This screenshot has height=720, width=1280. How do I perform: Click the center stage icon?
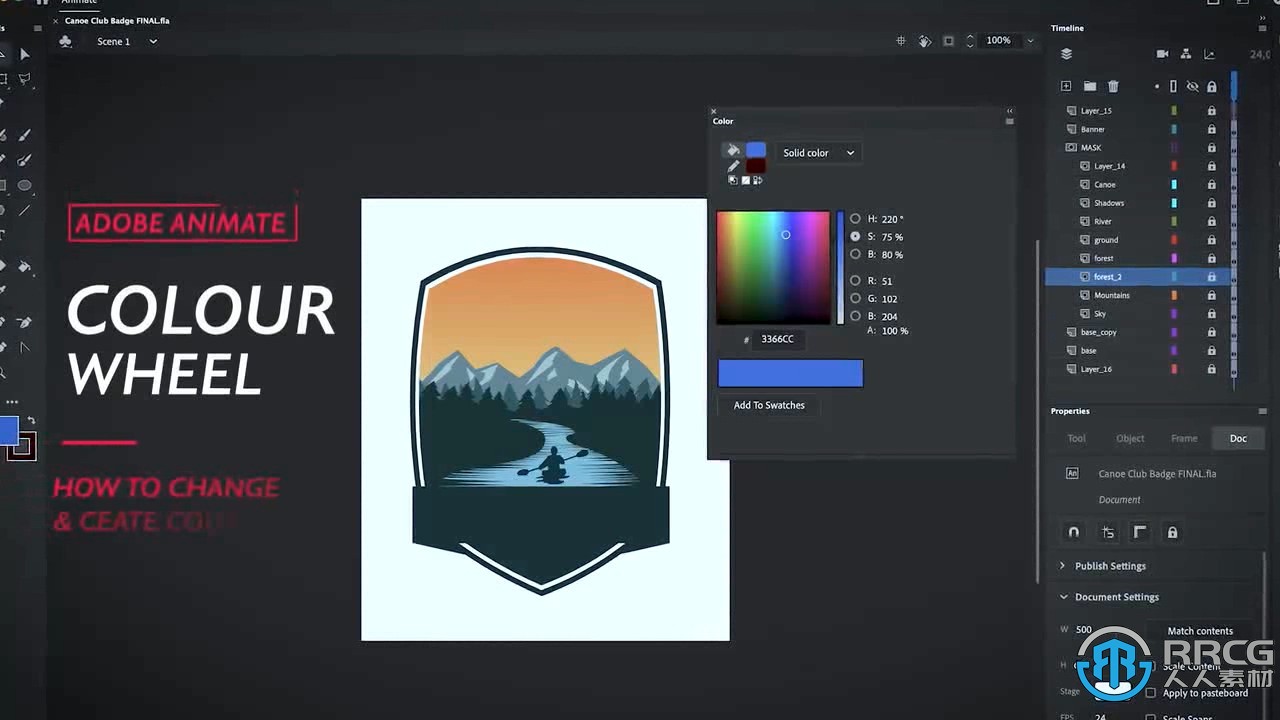coord(900,41)
